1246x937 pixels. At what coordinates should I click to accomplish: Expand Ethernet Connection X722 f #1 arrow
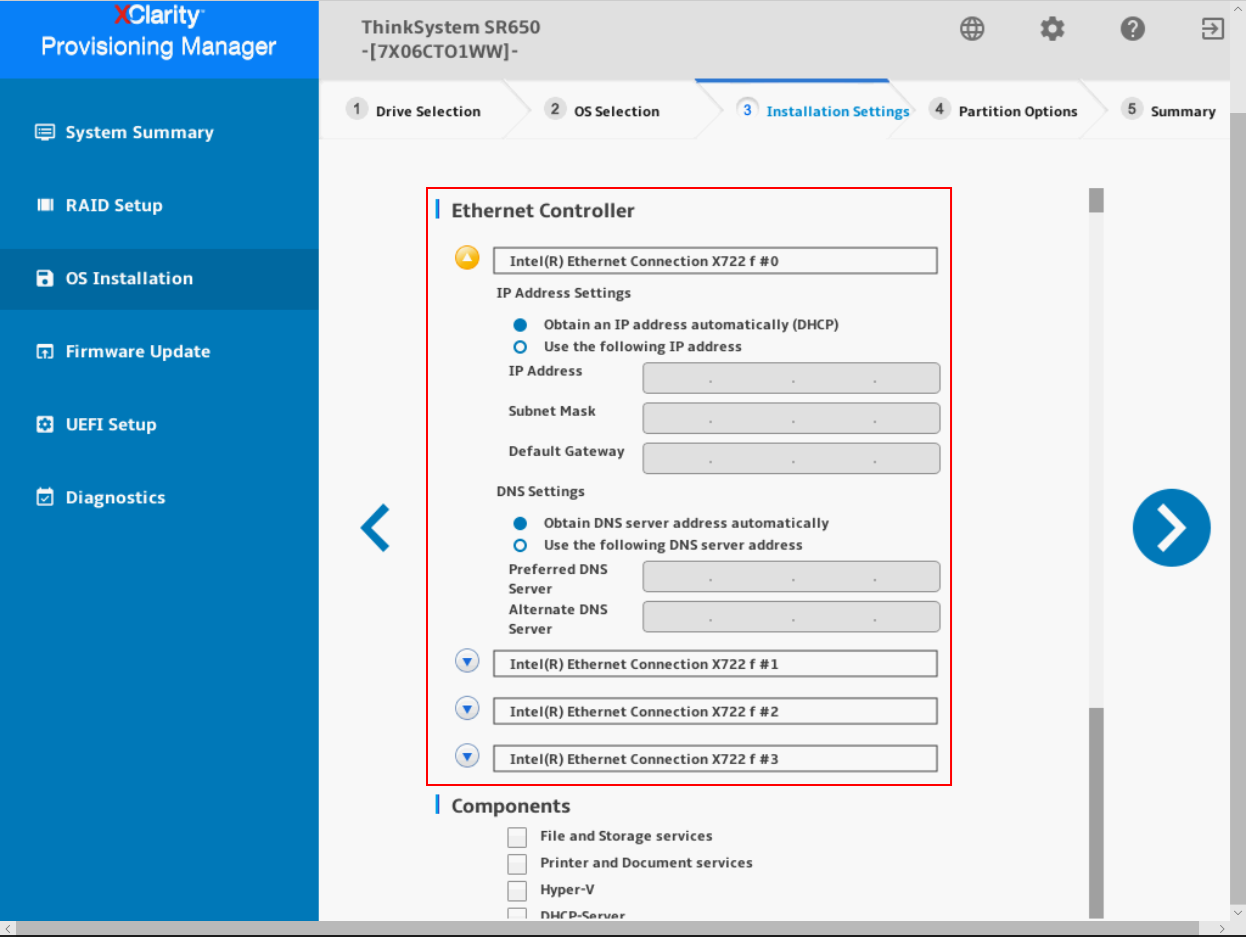point(467,661)
